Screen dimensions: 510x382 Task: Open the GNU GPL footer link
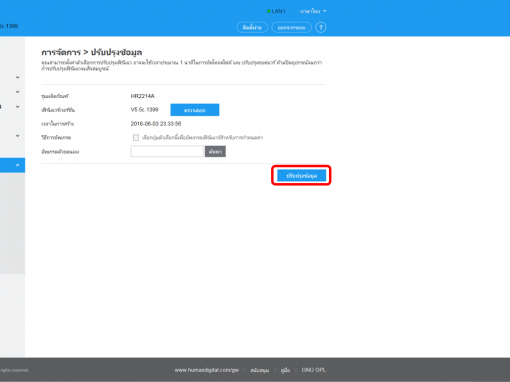[314, 370]
